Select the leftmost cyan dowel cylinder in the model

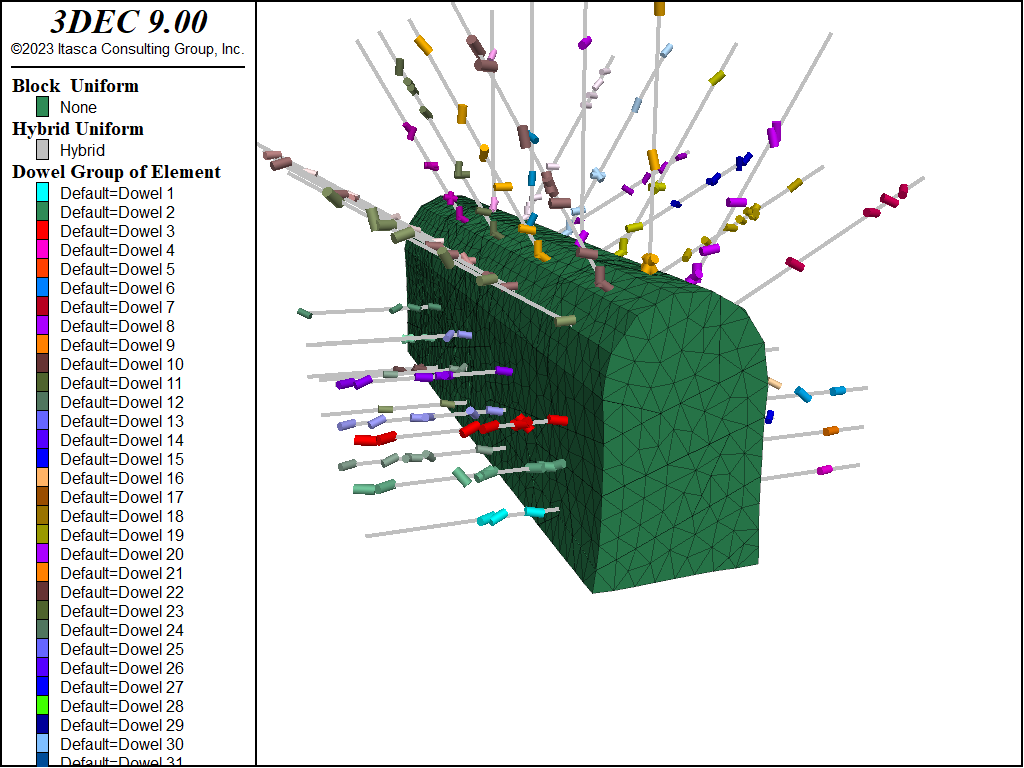pos(491,518)
